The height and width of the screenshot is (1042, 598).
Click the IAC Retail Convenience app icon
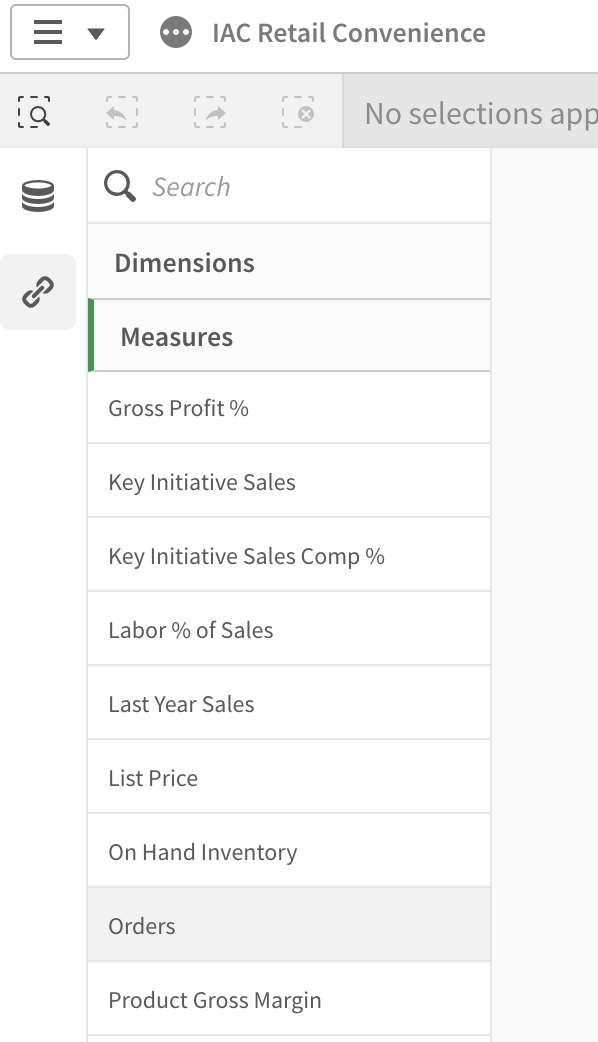coord(176,31)
